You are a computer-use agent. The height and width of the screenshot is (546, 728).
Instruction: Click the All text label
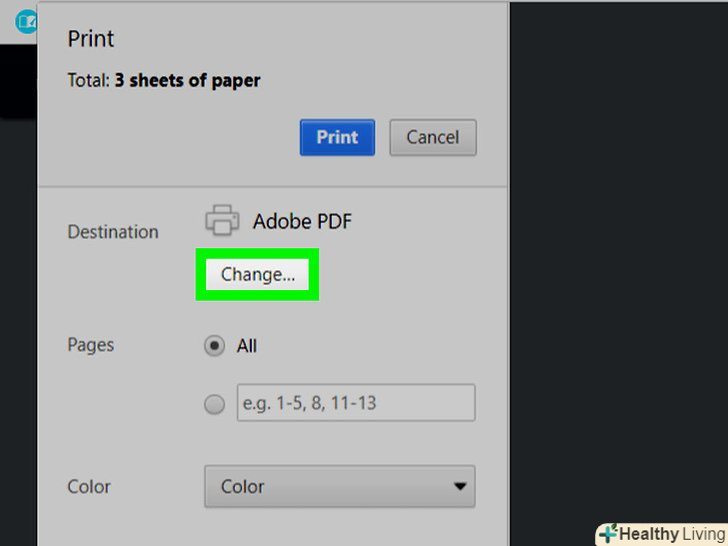tap(247, 346)
